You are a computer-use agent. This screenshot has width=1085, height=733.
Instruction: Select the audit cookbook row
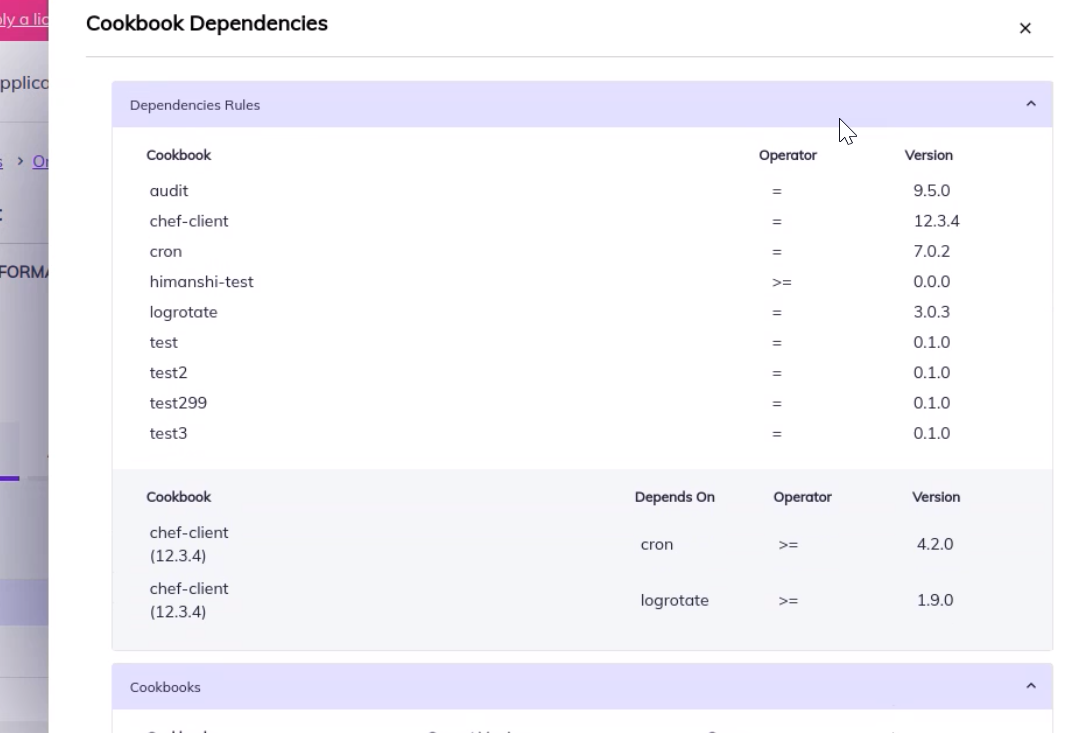[169, 191]
